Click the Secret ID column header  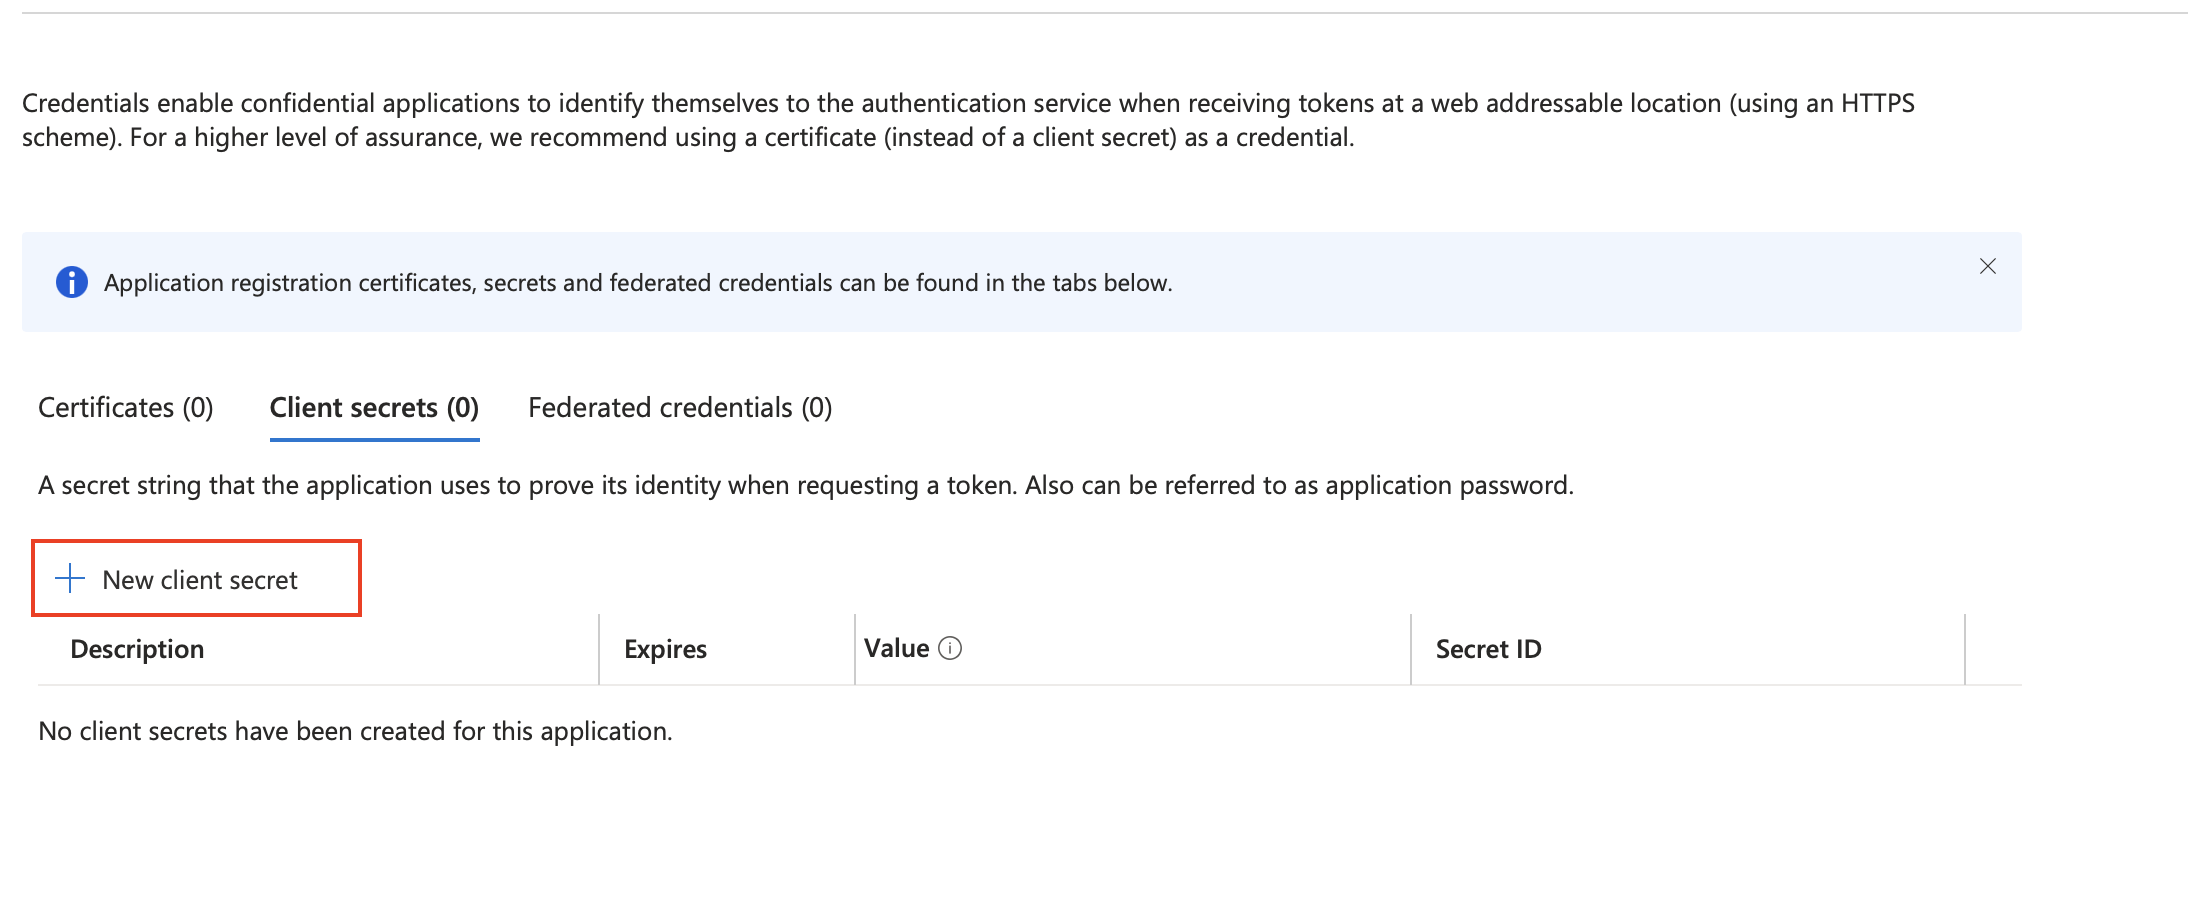(1488, 649)
